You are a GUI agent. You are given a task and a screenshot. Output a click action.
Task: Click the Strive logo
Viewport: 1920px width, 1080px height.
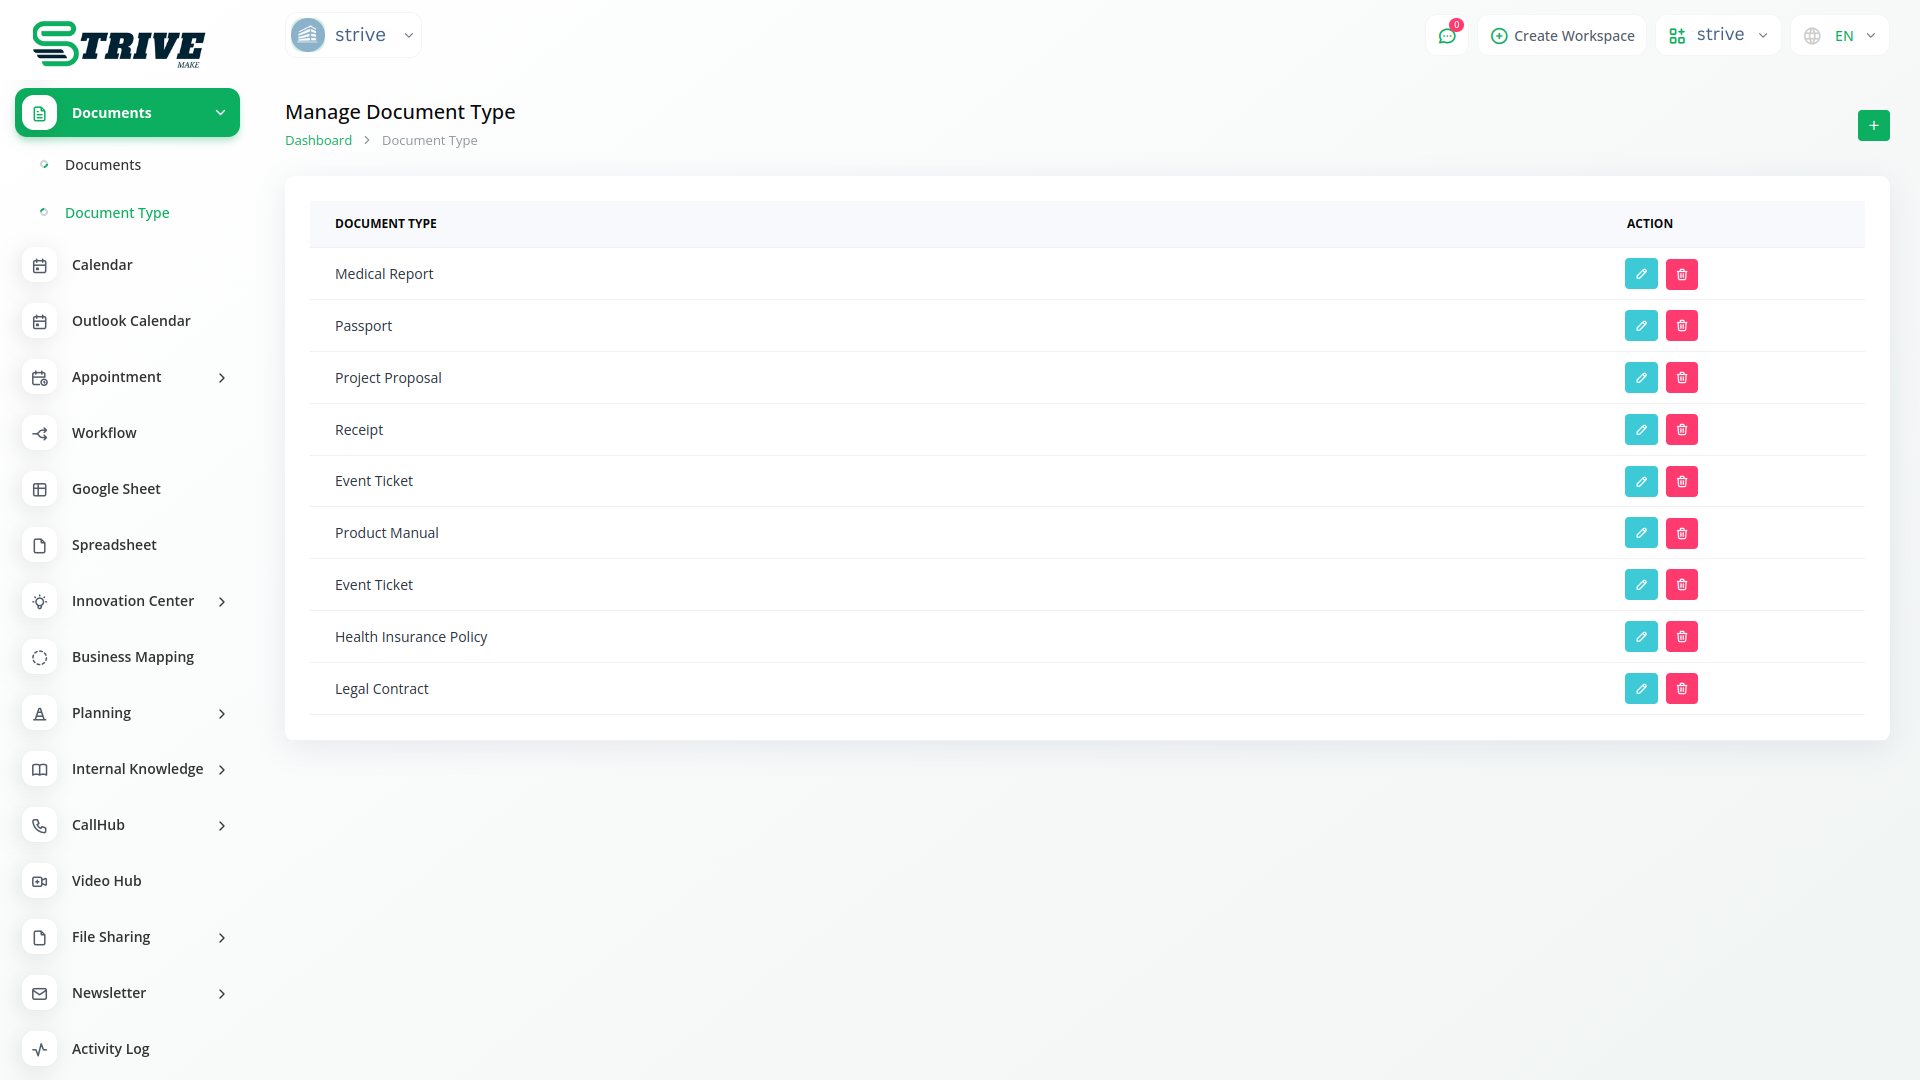coord(118,45)
